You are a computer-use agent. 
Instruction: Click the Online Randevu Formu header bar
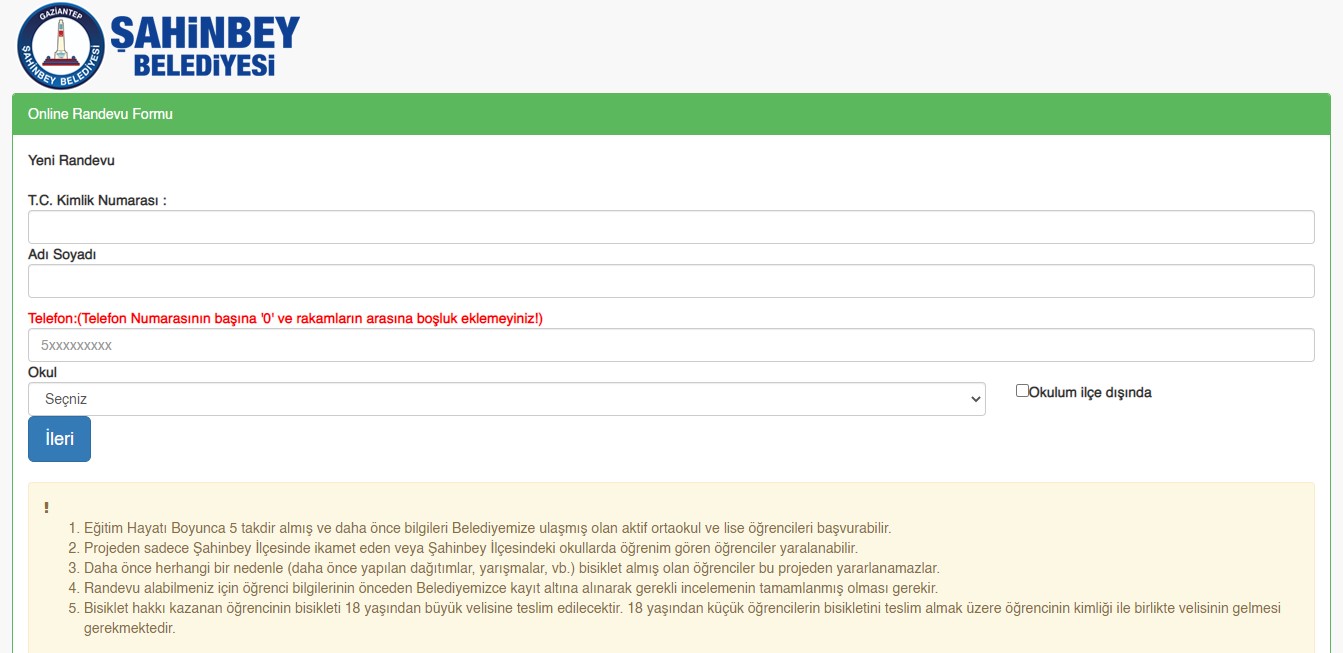[x=671, y=114]
